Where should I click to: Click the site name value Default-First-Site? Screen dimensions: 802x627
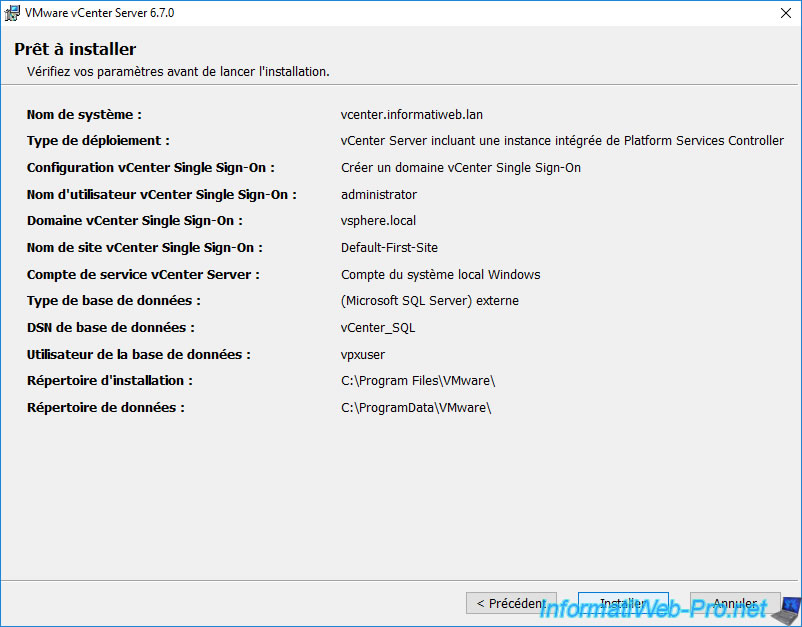pyautogui.click(x=389, y=248)
